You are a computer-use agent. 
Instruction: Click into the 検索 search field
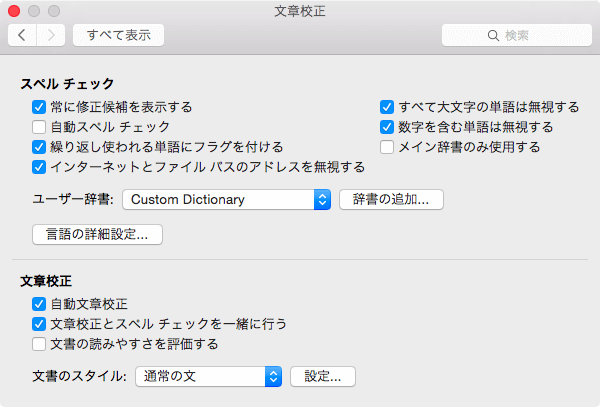tap(517, 35)
